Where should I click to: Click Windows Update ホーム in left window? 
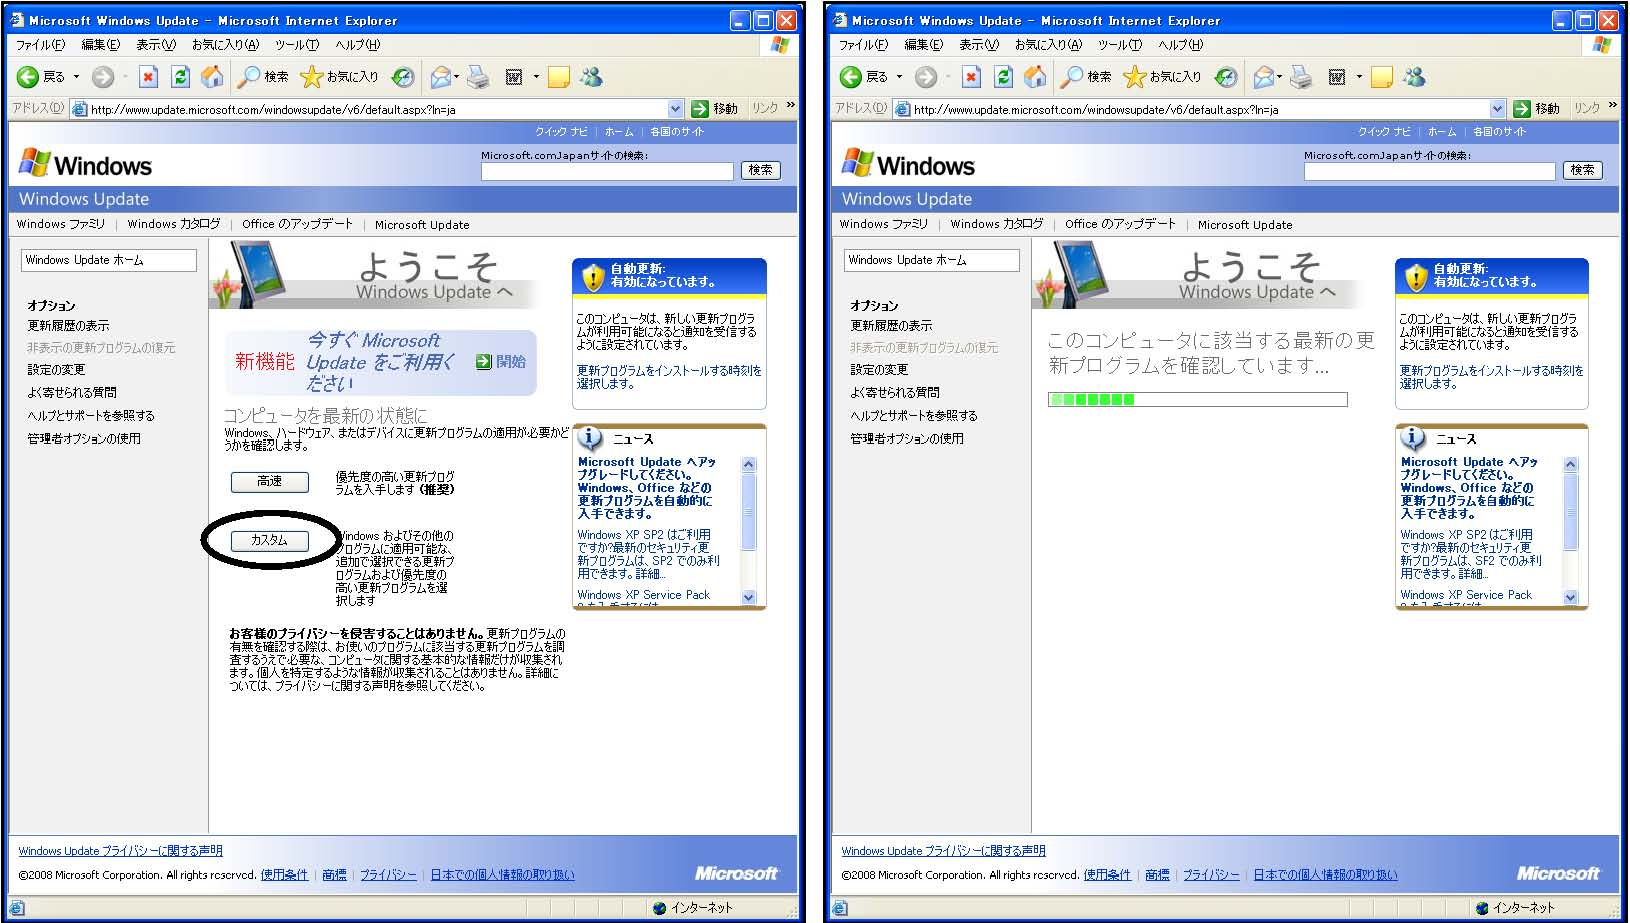(x=108, y=260)
